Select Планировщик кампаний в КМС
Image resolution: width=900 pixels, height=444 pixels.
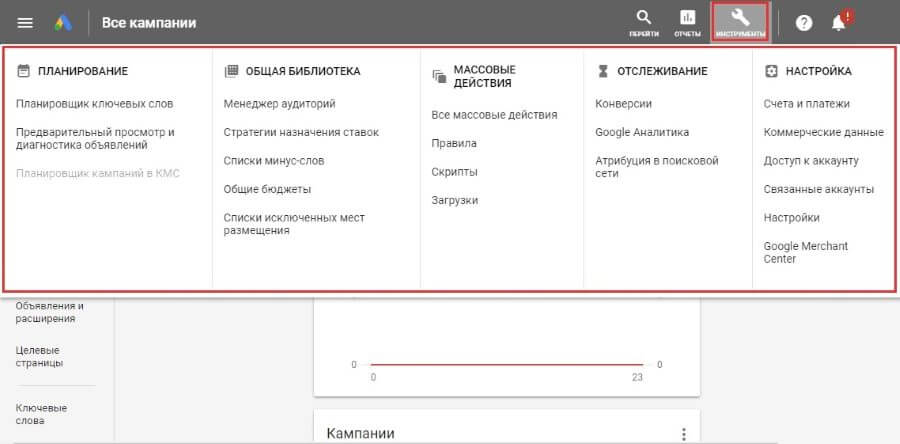point(98,173)
